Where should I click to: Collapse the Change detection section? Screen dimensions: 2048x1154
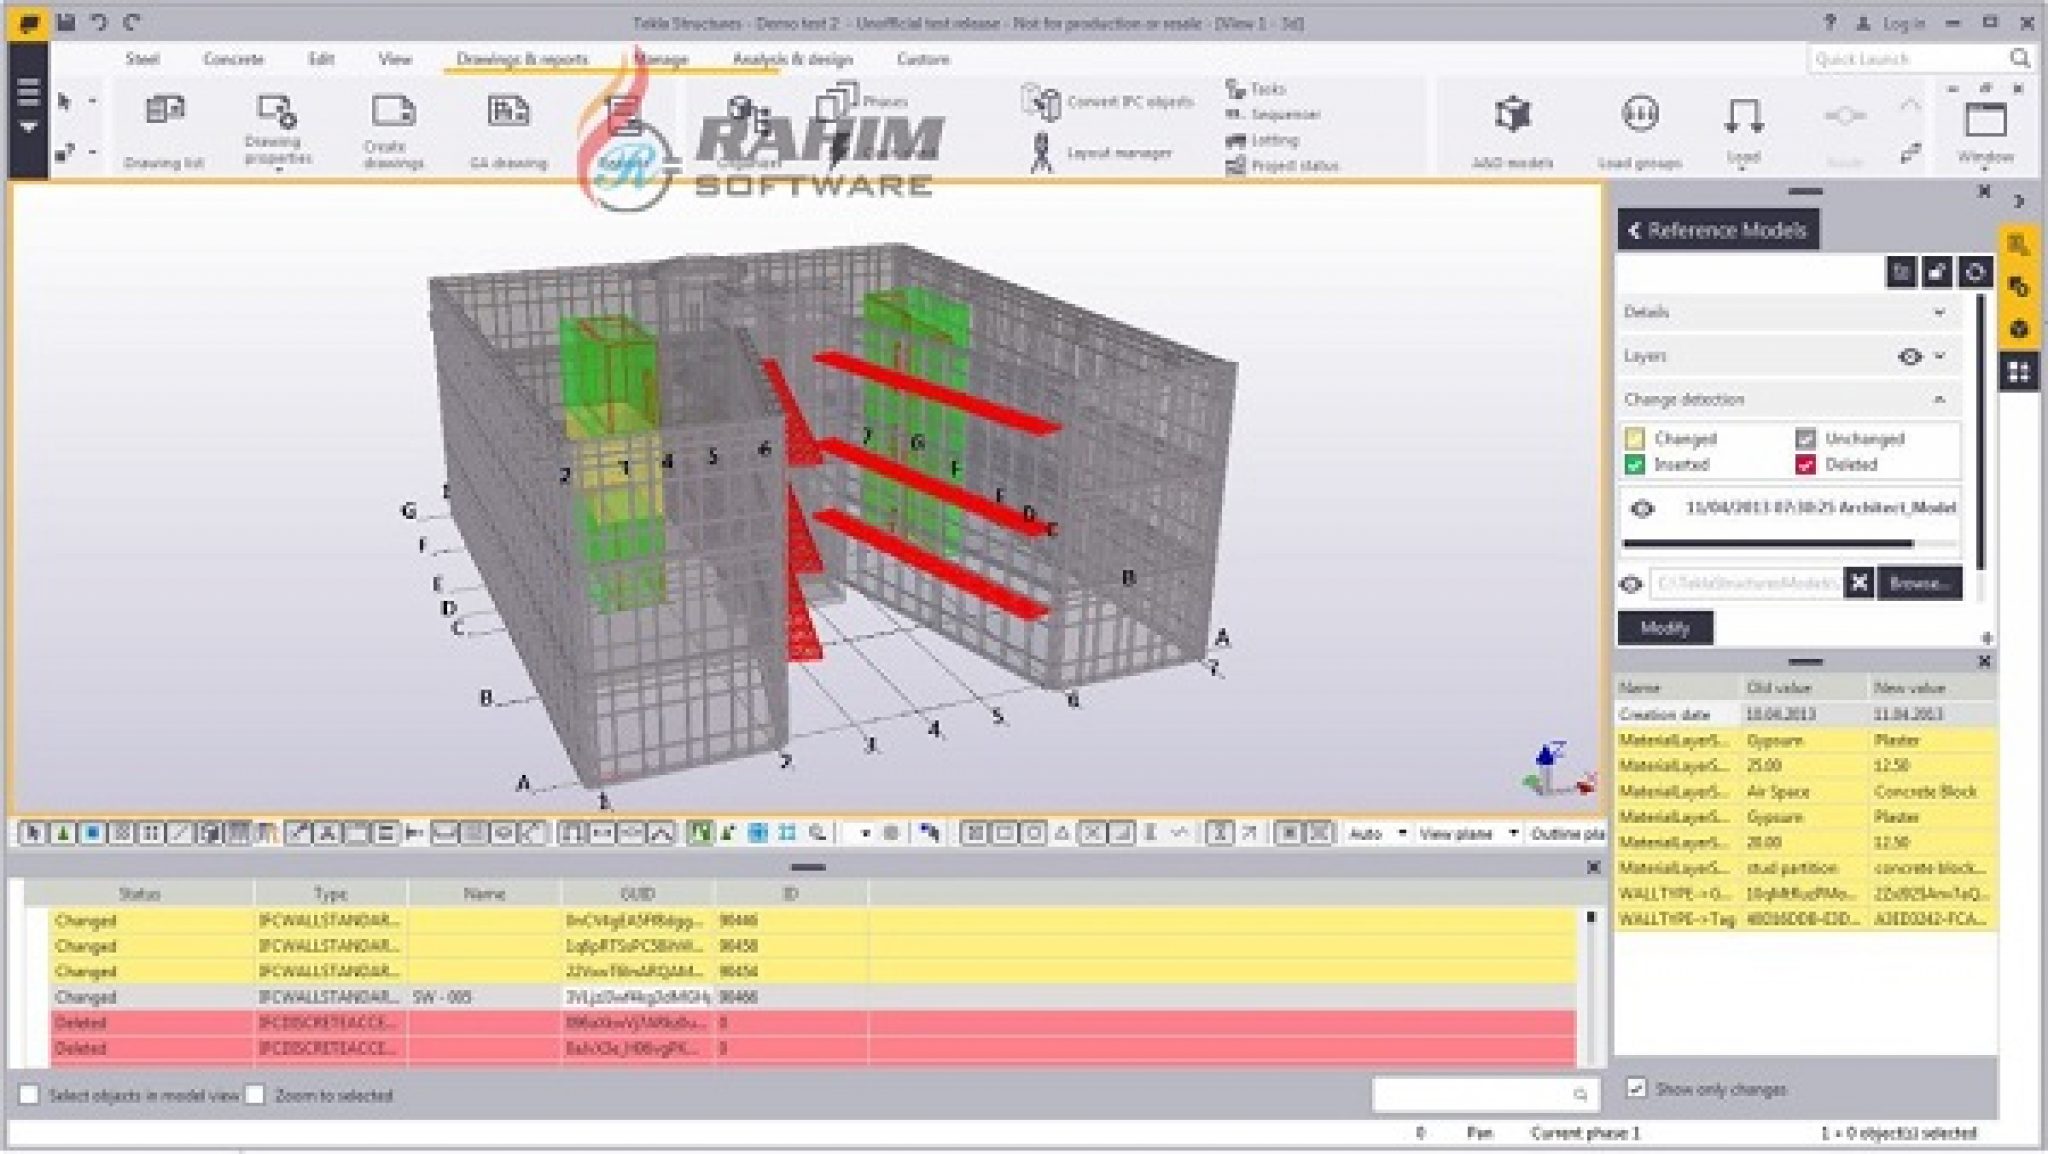(x=1941, y=399)
